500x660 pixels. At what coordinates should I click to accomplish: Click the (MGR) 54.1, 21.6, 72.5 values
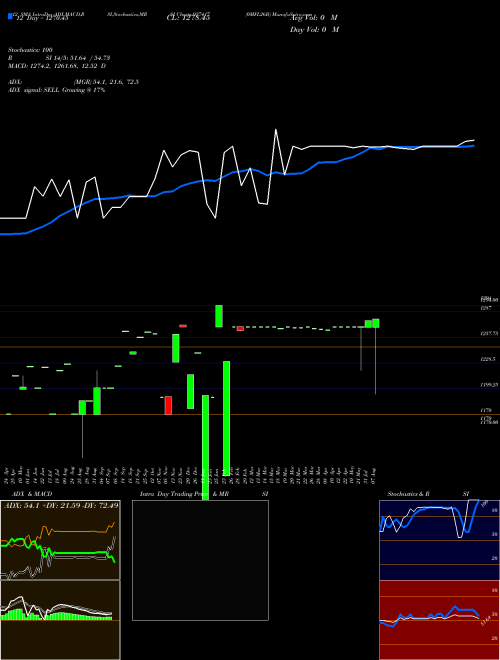[106, 82]
